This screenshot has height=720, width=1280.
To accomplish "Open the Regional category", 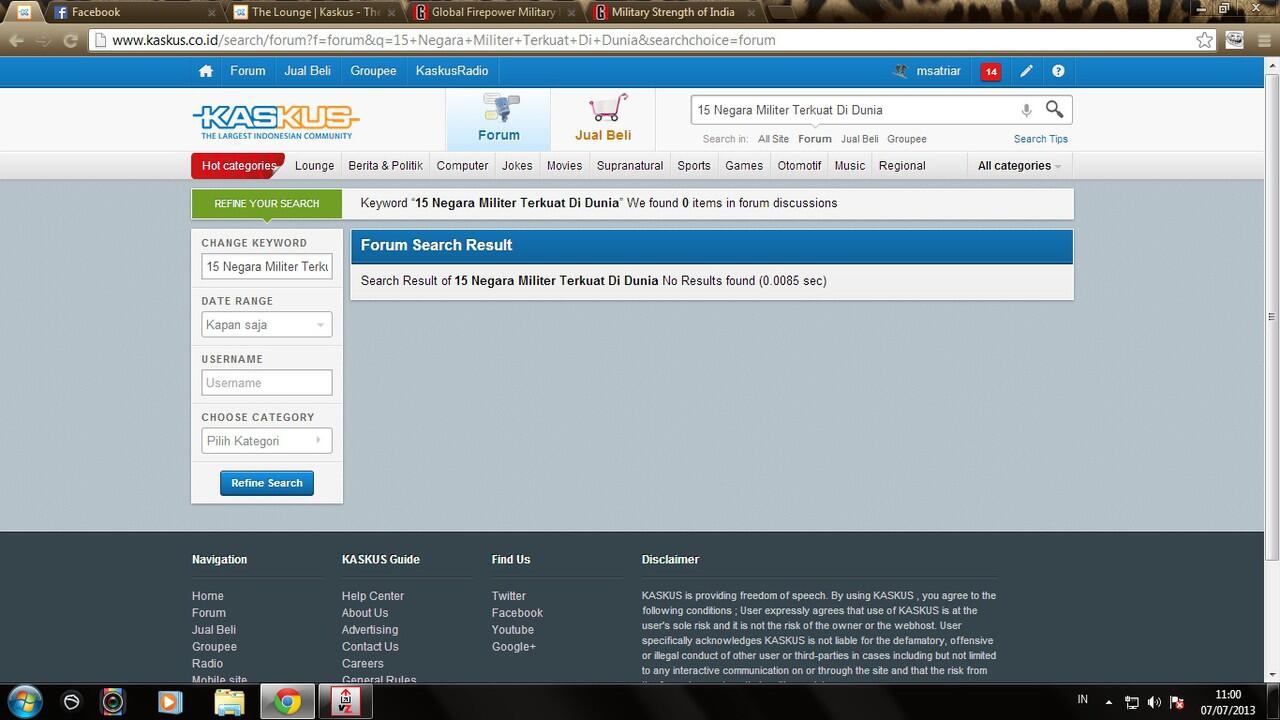I will (902, 166).
